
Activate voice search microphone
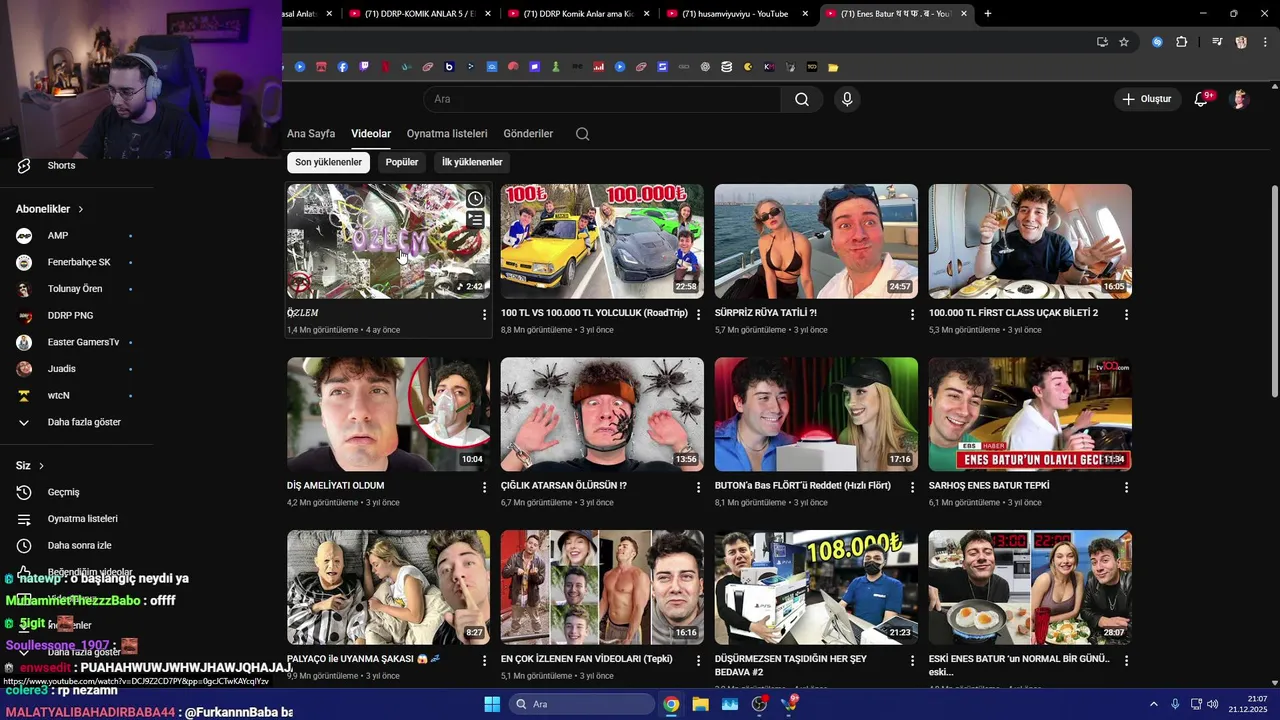847,99
